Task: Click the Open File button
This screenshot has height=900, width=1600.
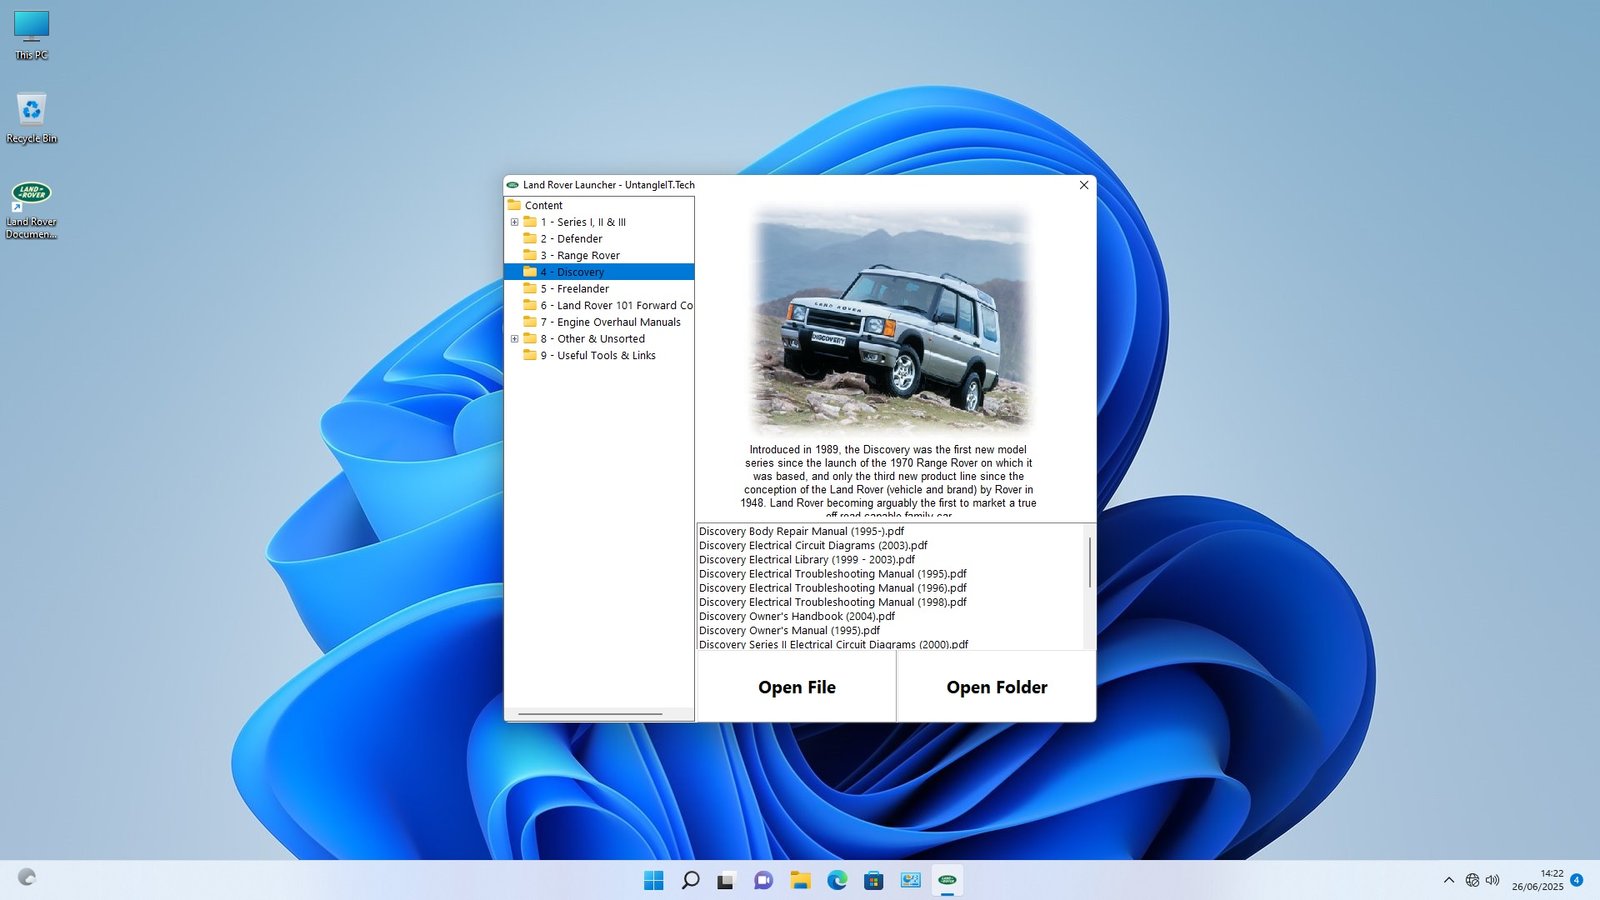Action: [796, 687]
